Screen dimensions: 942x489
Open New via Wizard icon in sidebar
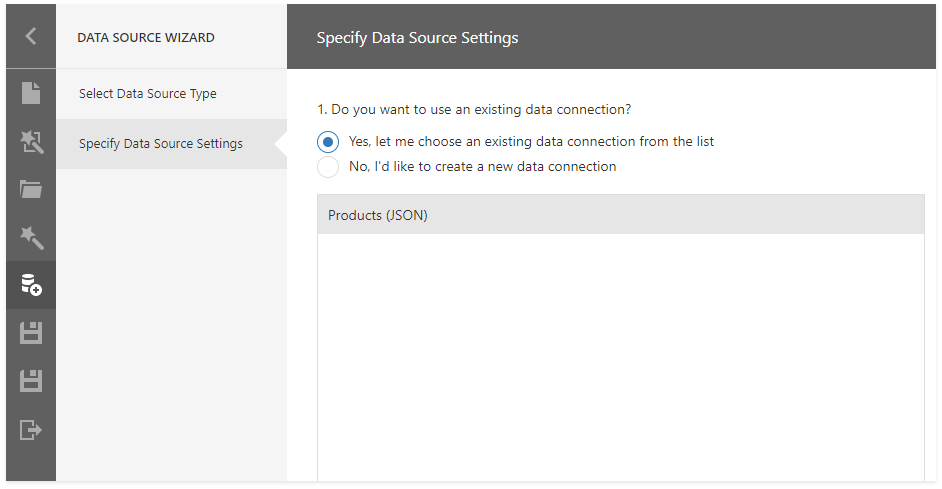(31, 142)
